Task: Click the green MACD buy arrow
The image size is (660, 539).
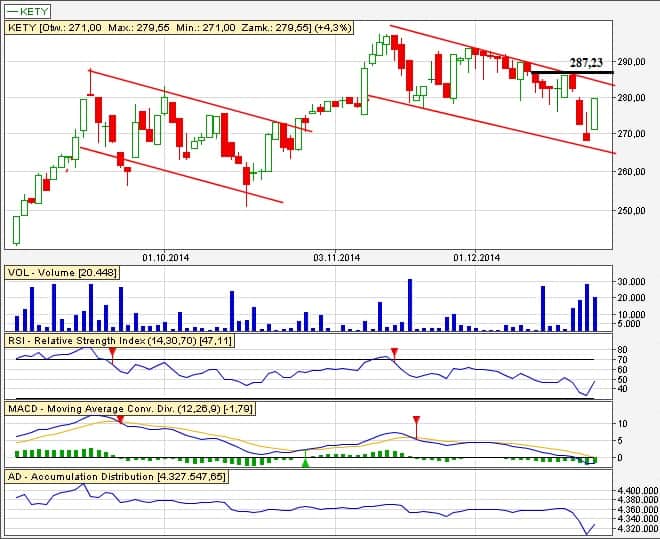Action: (x=306, y=461)
